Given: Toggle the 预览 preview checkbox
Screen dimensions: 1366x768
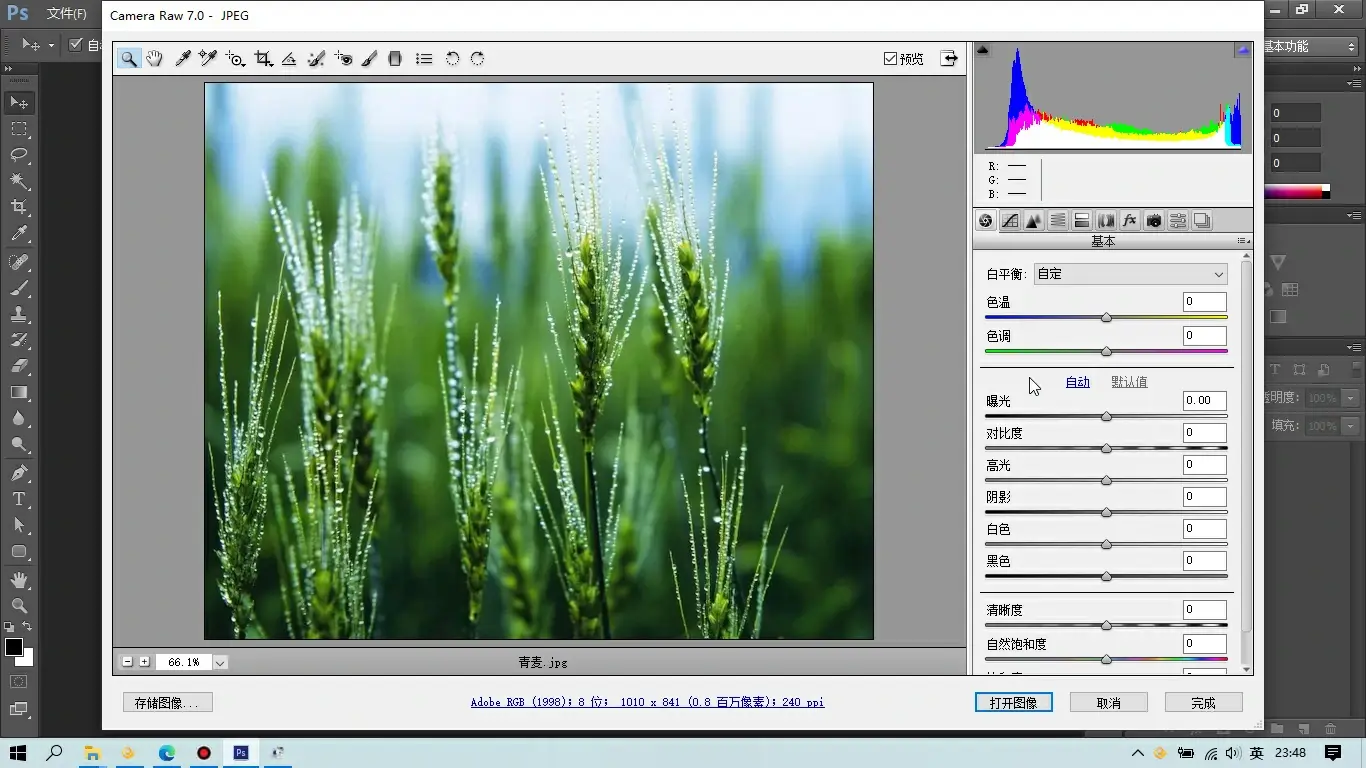Looking at the screenshot, I should pyautogui.click(x=890, y=59).
